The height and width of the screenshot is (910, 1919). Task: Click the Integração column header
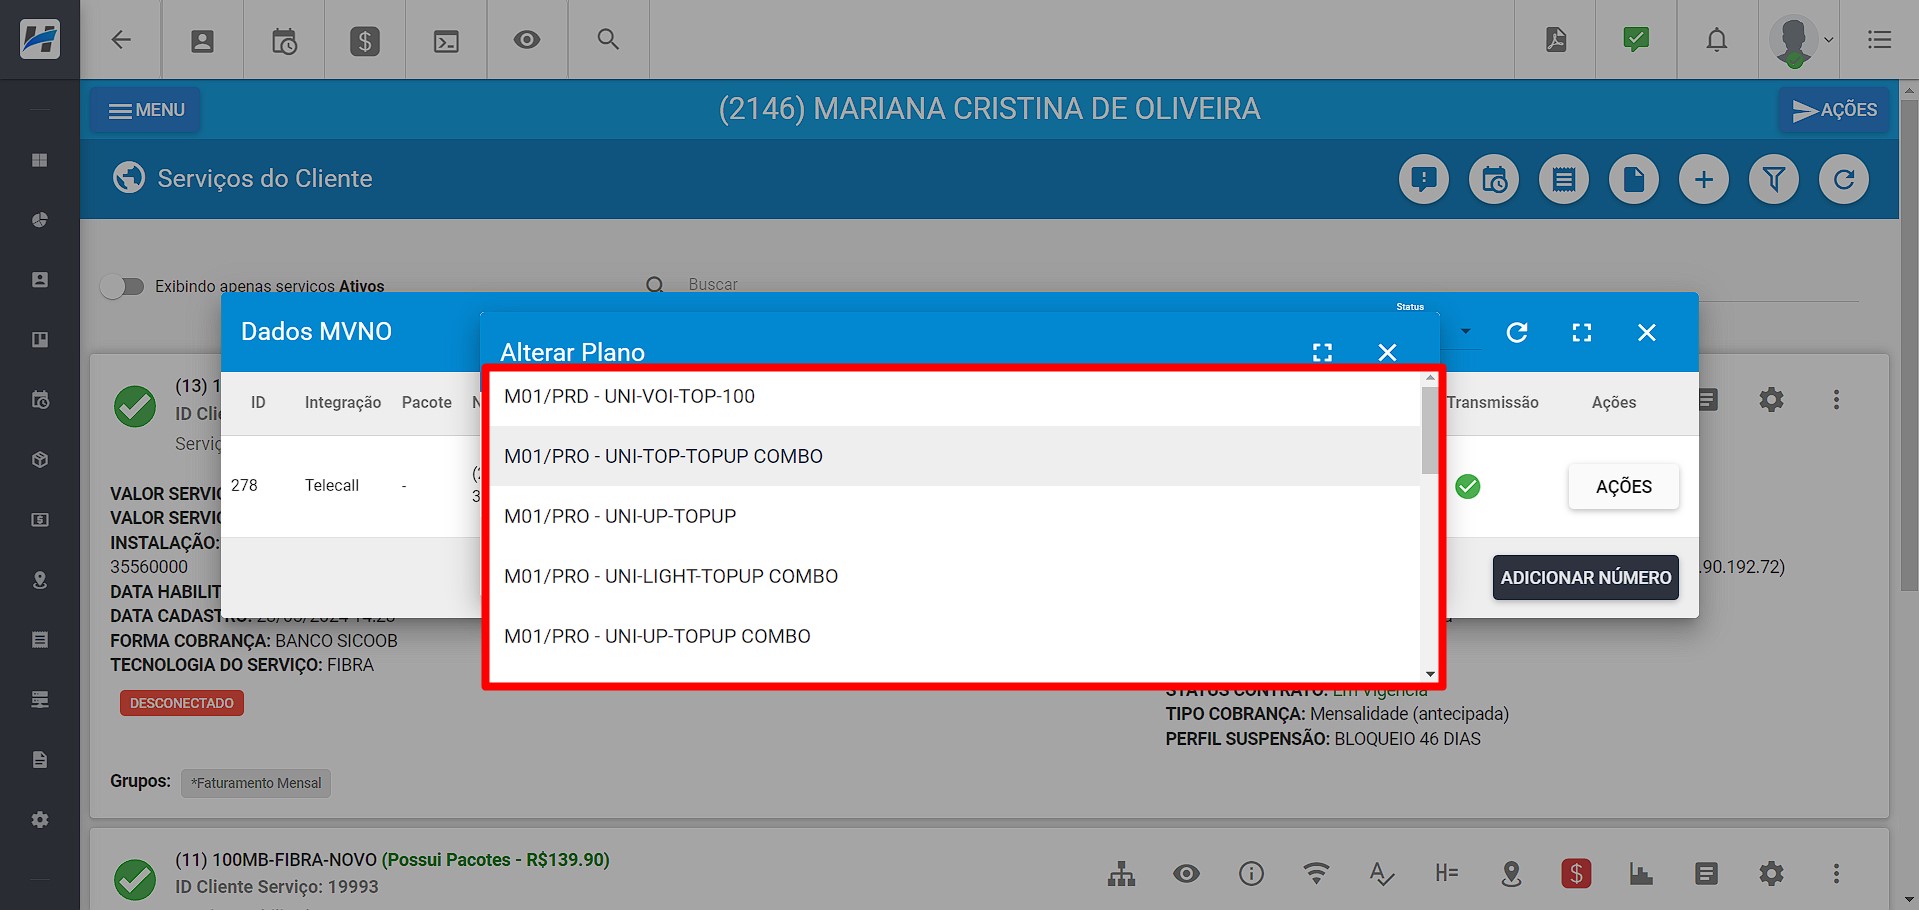343,402
